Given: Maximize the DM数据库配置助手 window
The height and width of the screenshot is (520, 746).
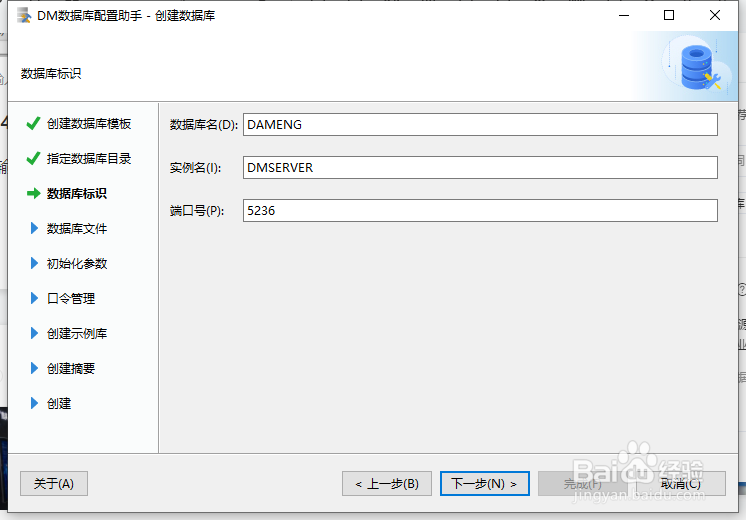Looking at the screenshot, I should point(669,16).
